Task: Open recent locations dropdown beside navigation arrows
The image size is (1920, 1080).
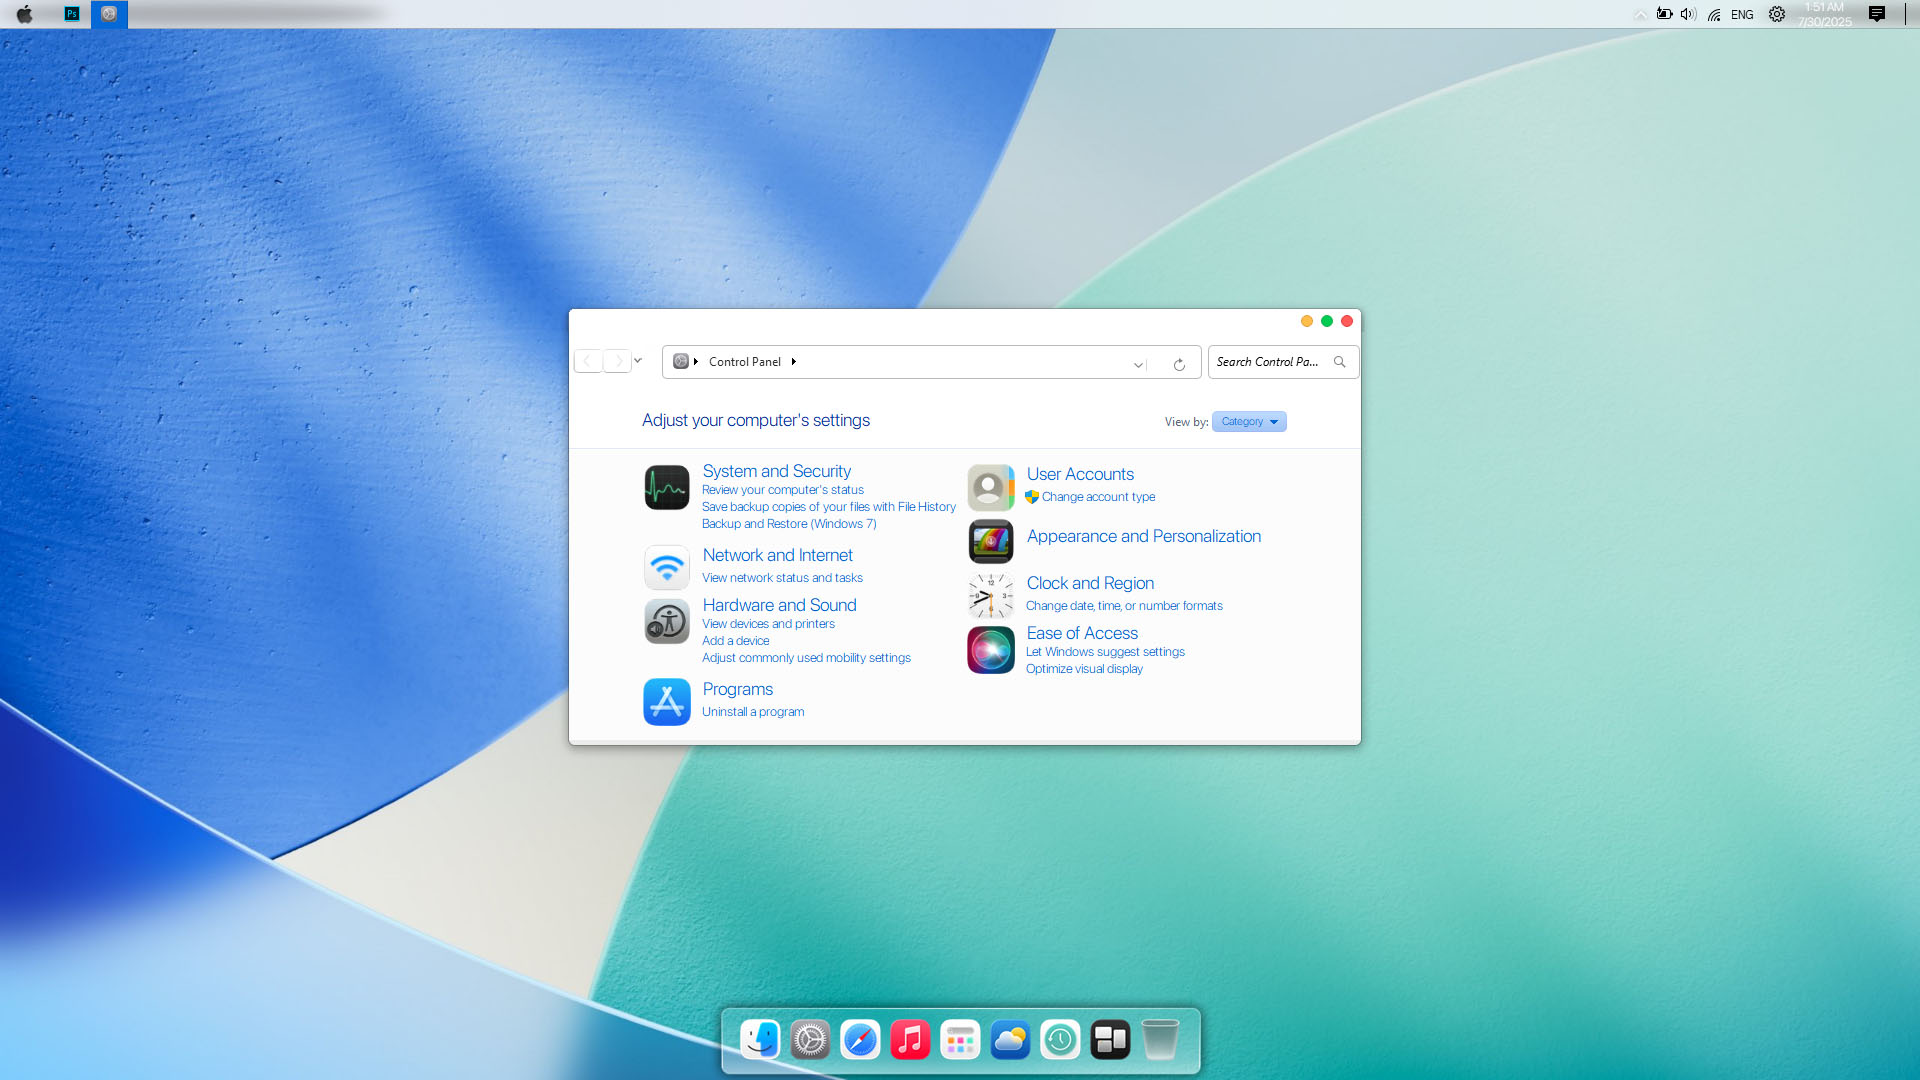Action: [638, 361]
